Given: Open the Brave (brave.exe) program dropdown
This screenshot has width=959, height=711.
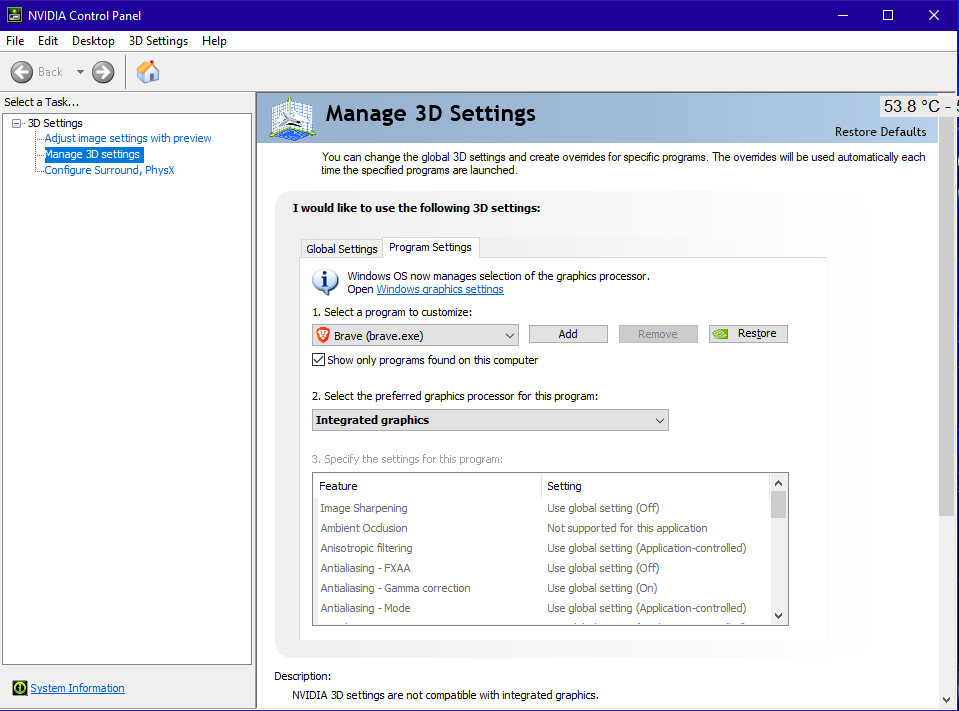Looking at the screenshot, I should (x=415, y=335).
